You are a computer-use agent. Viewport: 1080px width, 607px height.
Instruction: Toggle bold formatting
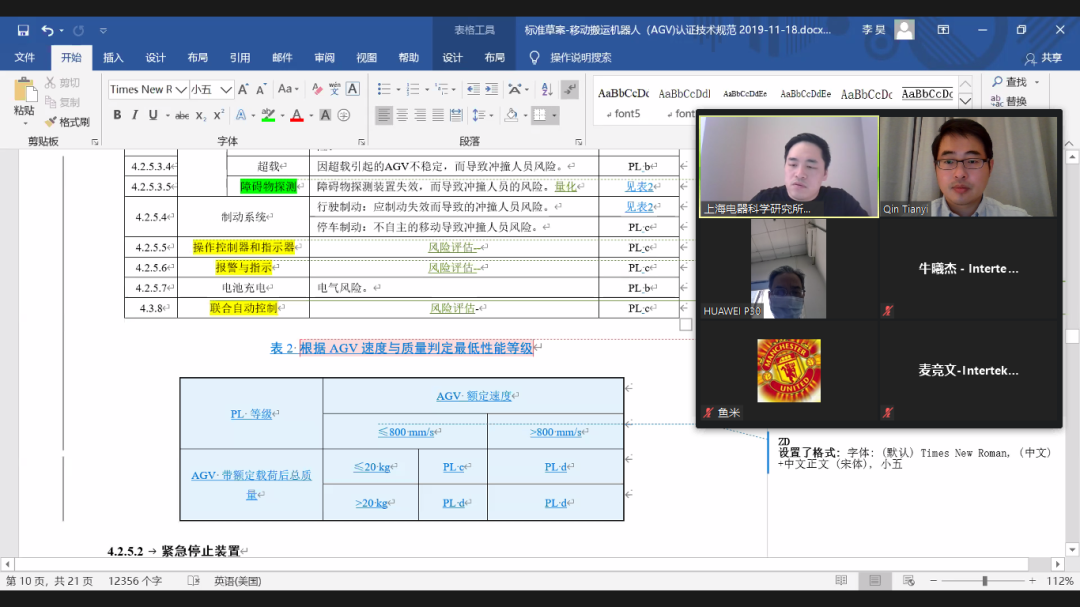coord(117,115)
